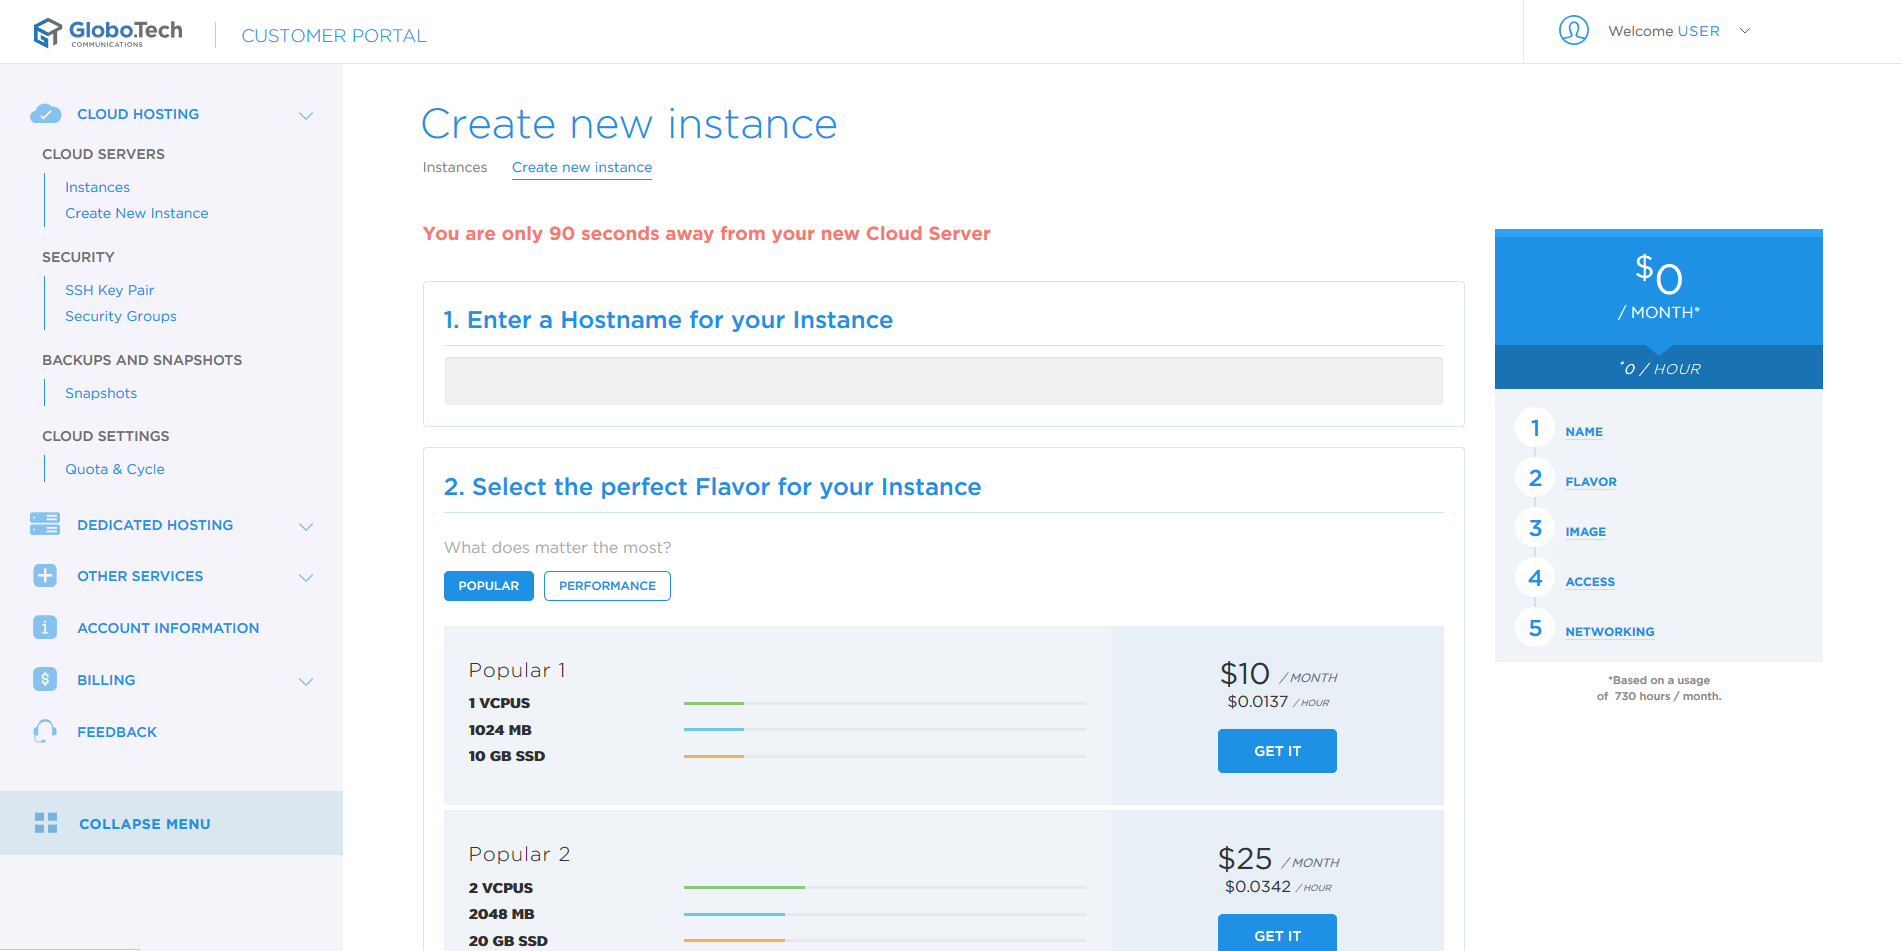Viewport: 1902px width, 951px height.
Task: Select step 3 circle in sidebar
Action: pos(1535,528)
